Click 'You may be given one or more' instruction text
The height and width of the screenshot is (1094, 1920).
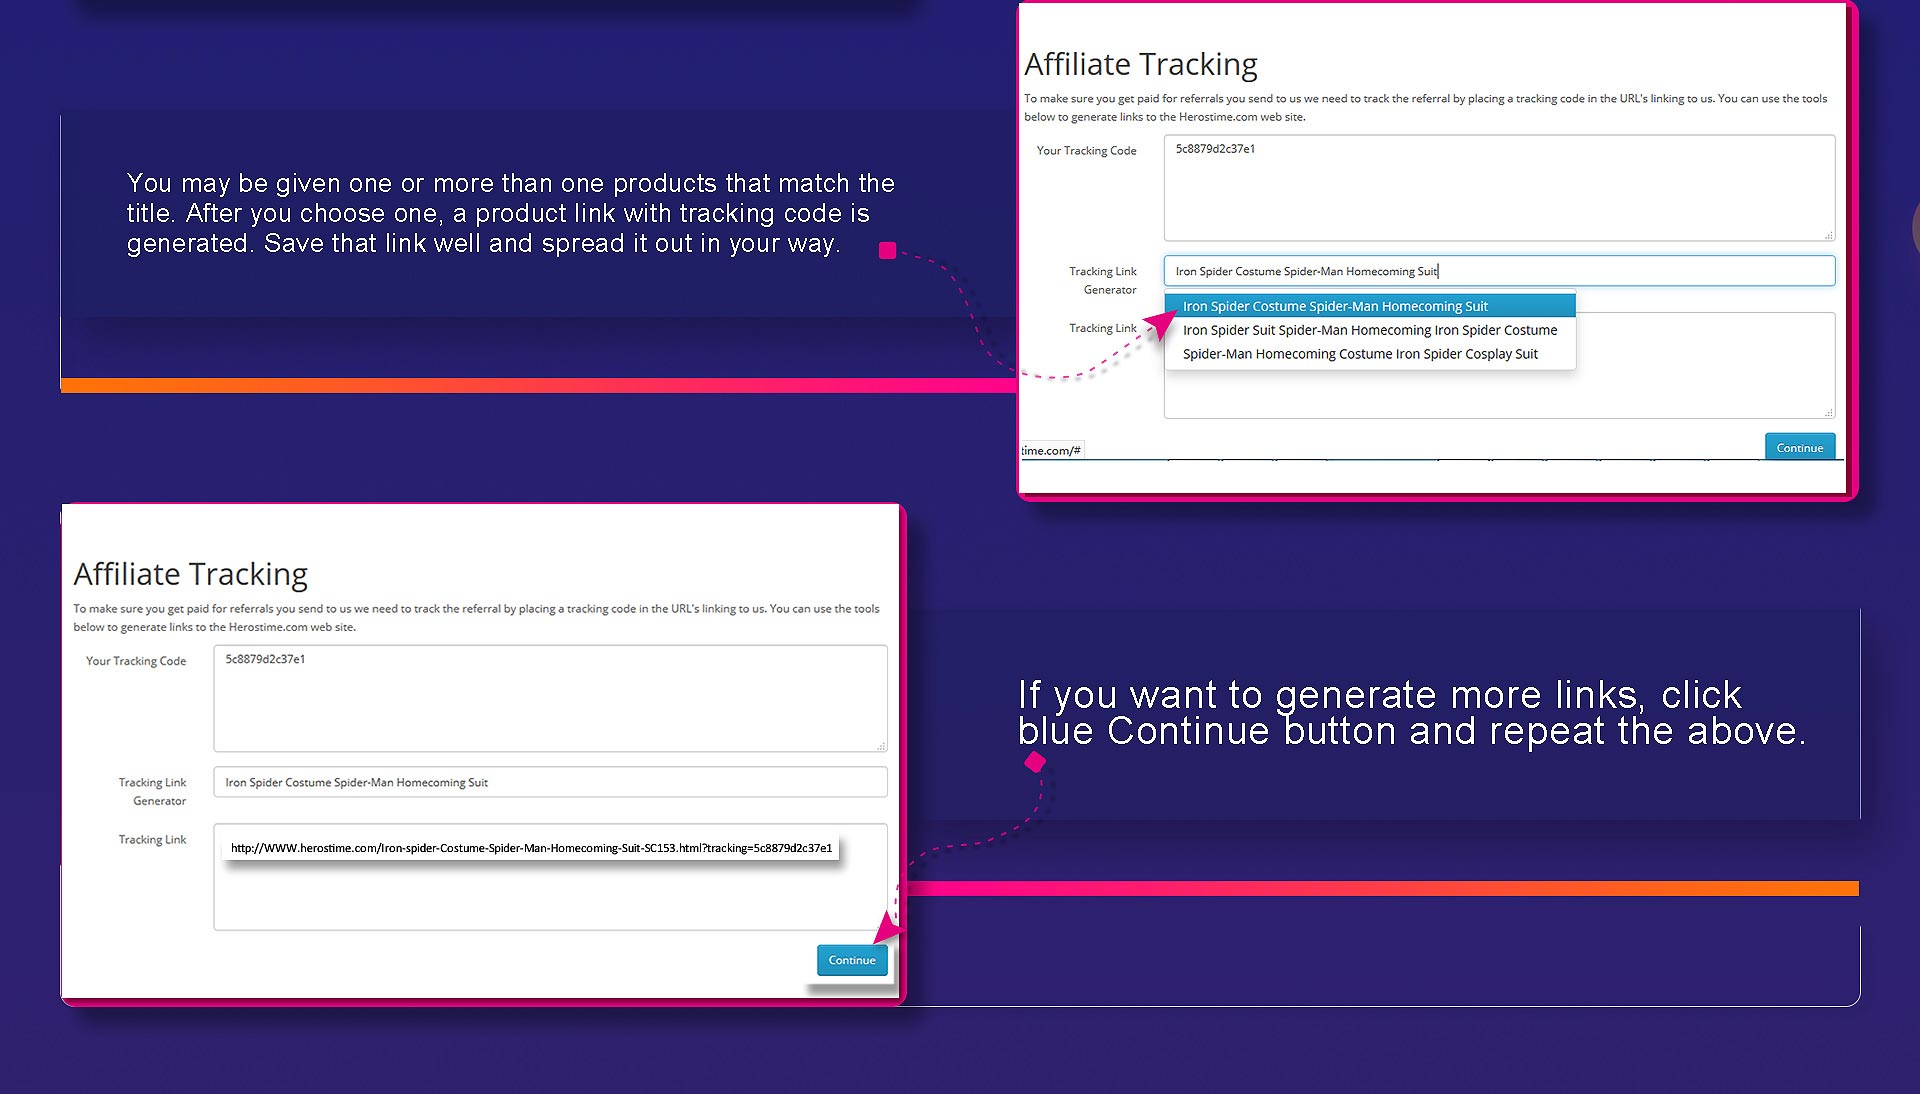coord(510,213)
